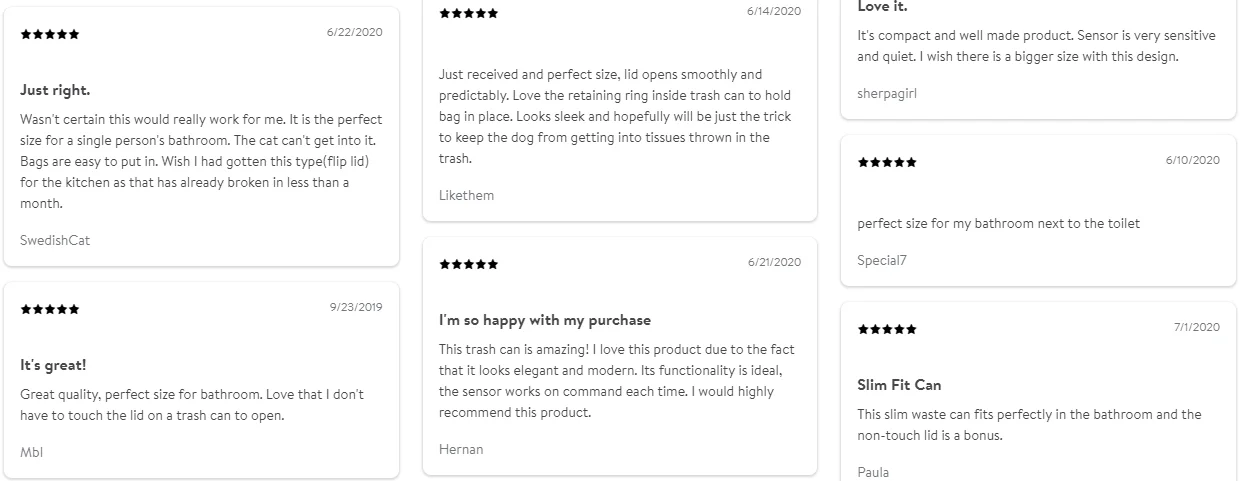1240x481 pixels.
Task: Select the sherpagirl reviewer name
Action: [887, 93]
